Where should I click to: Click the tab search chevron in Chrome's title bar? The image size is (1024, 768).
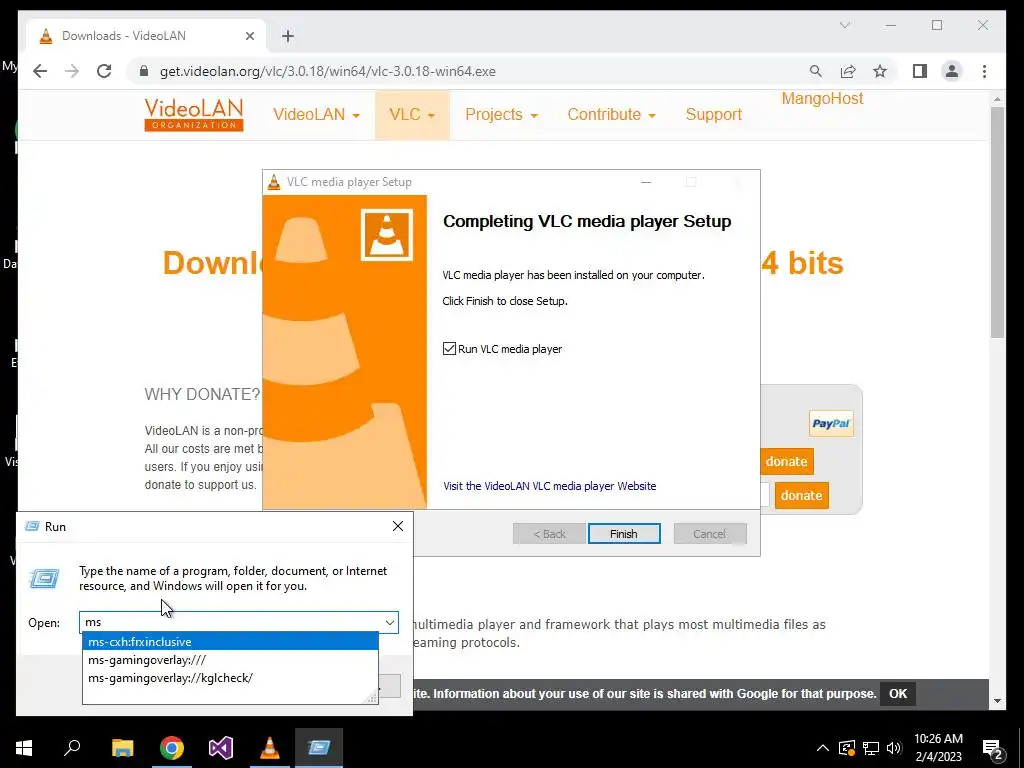pyautogui.click(x=844, y=25)
